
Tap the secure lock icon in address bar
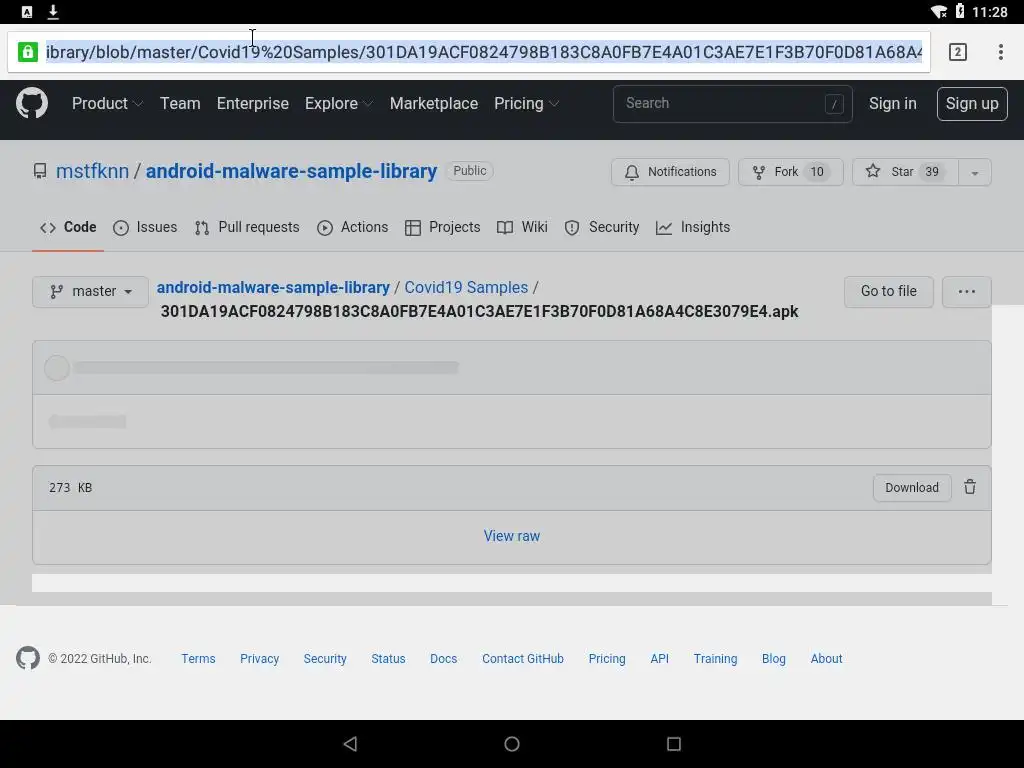tap(27, 52)
